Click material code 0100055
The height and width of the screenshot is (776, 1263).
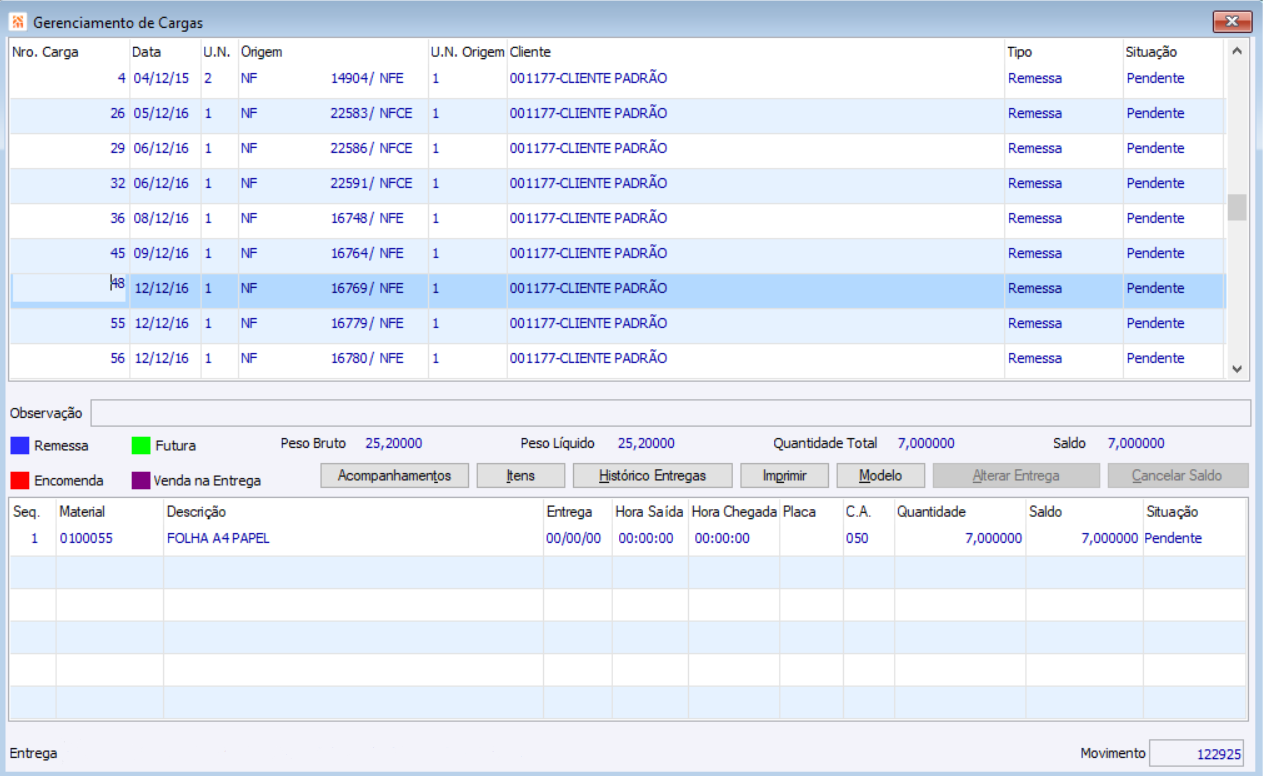[x=86, y=538]
